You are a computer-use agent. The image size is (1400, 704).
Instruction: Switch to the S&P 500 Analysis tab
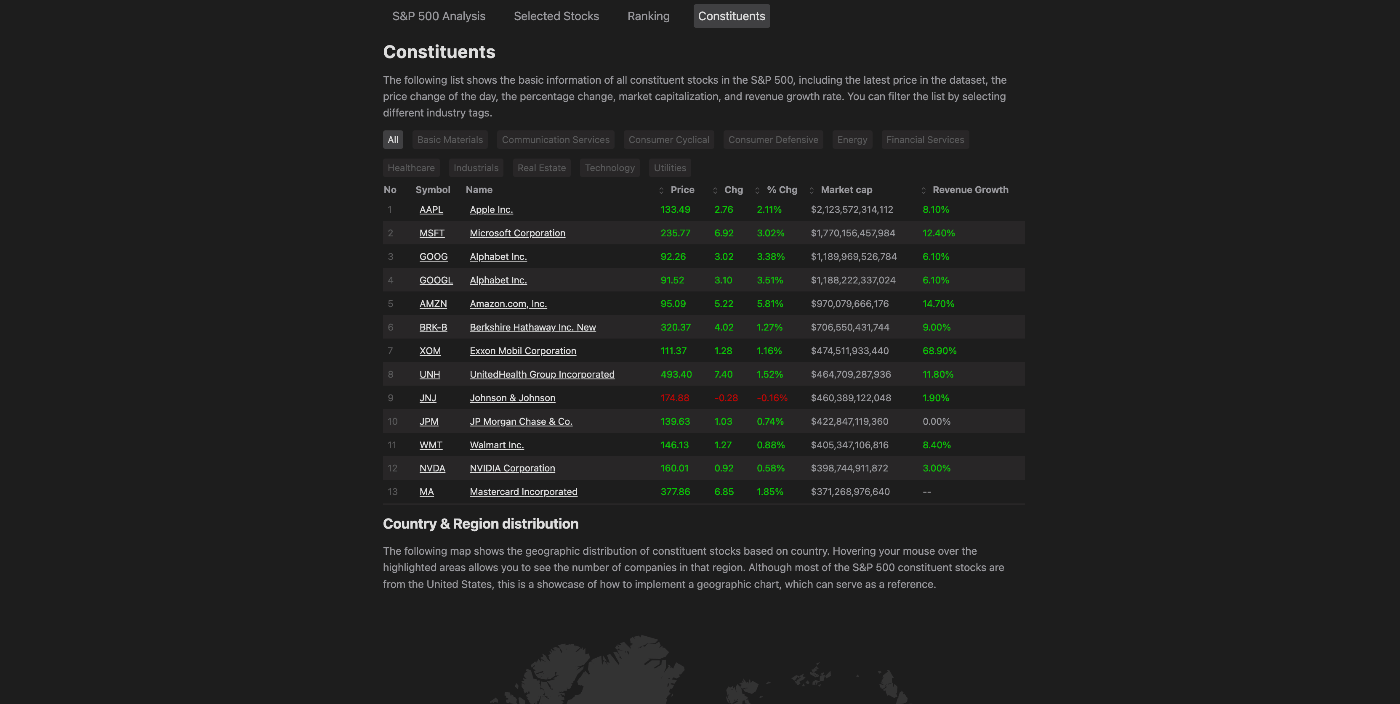(439, 16)
